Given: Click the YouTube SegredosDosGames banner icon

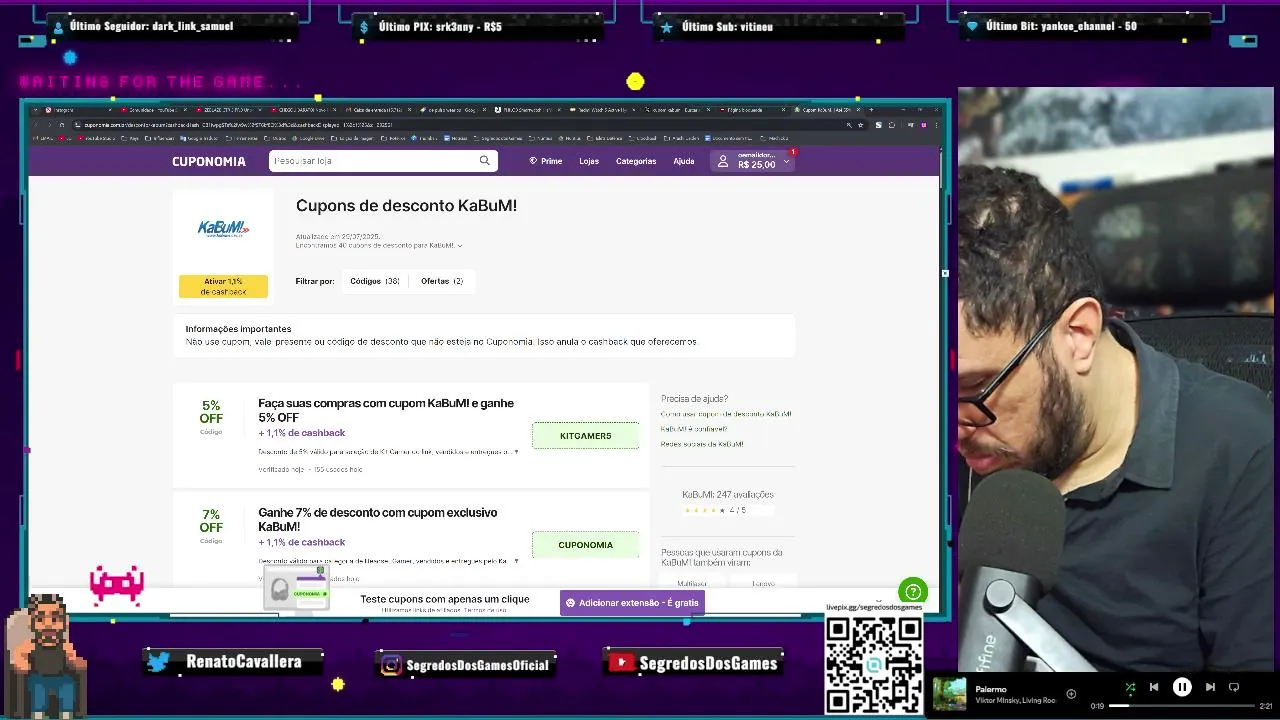Looking at the screenshot, I should 622,662.
